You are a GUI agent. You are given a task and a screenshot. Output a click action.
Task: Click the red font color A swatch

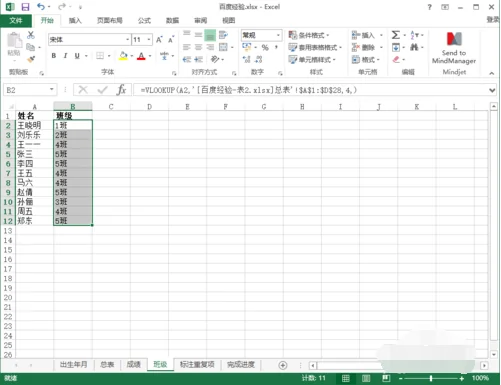(141, 56)
